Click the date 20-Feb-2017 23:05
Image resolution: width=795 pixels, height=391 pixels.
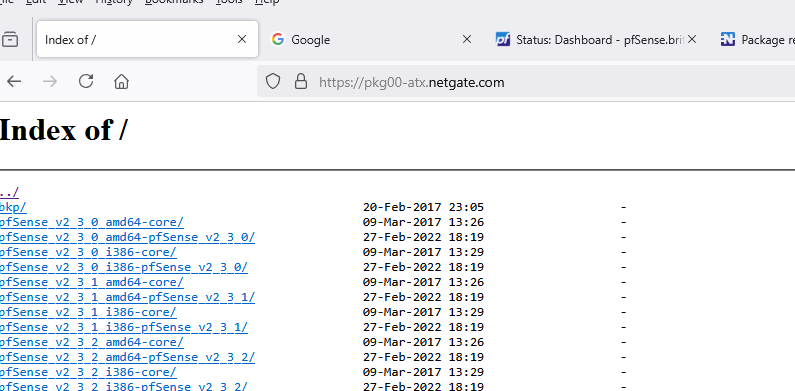point(423,207)
